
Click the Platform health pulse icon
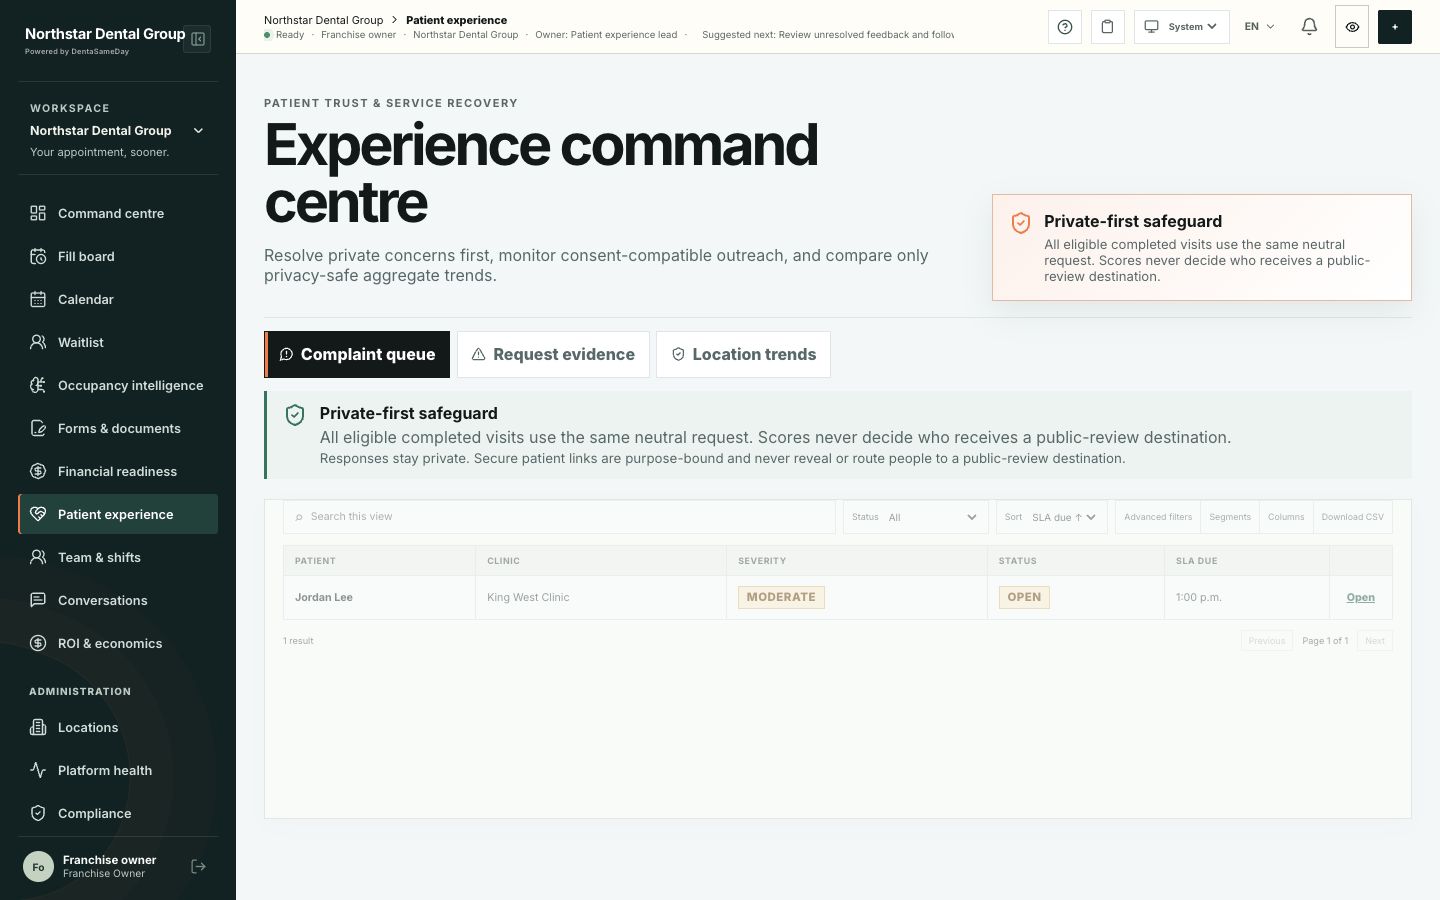click(x=38, y=770)
